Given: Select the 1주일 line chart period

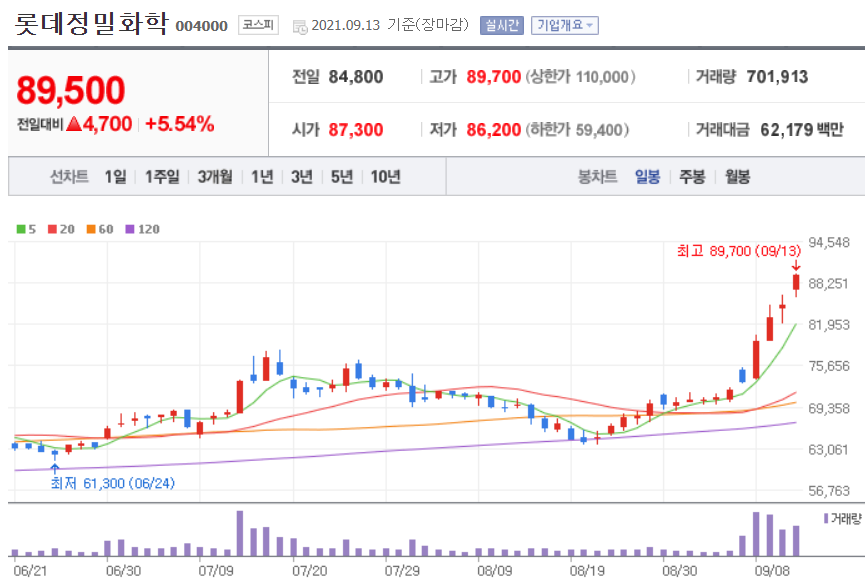Looking at the screenshot, I should [162, 177].
